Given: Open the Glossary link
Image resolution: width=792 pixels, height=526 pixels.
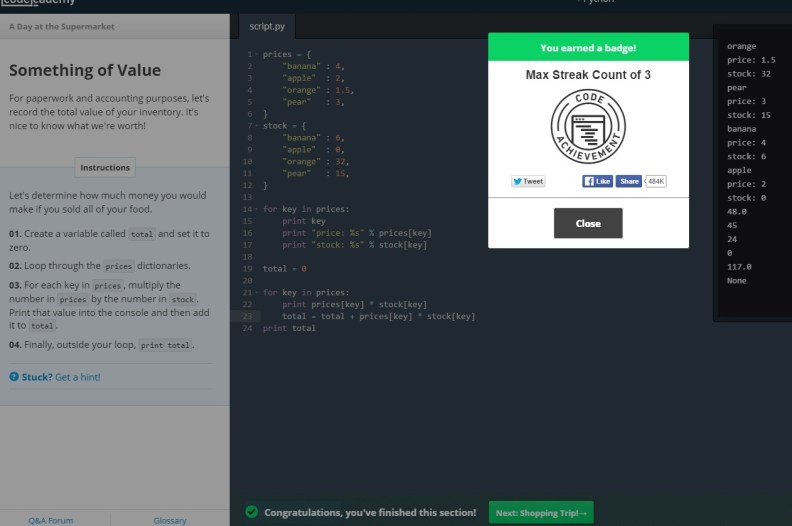Looking at the screenshot, I should [170, 520].
